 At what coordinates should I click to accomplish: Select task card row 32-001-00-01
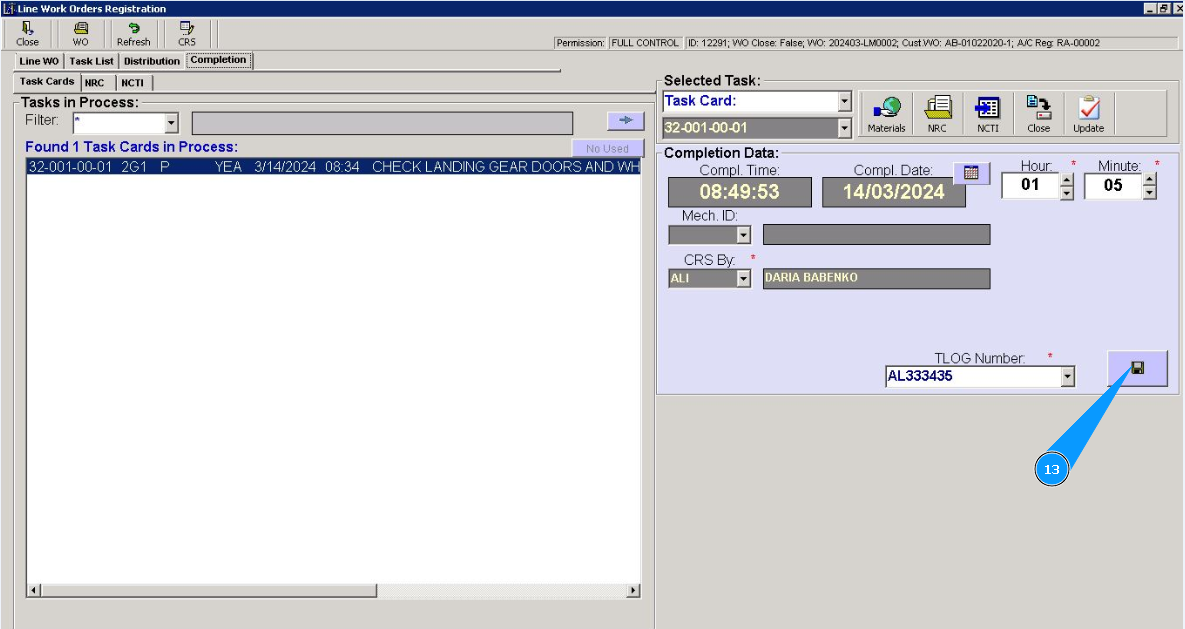click(x=333, y=167)
